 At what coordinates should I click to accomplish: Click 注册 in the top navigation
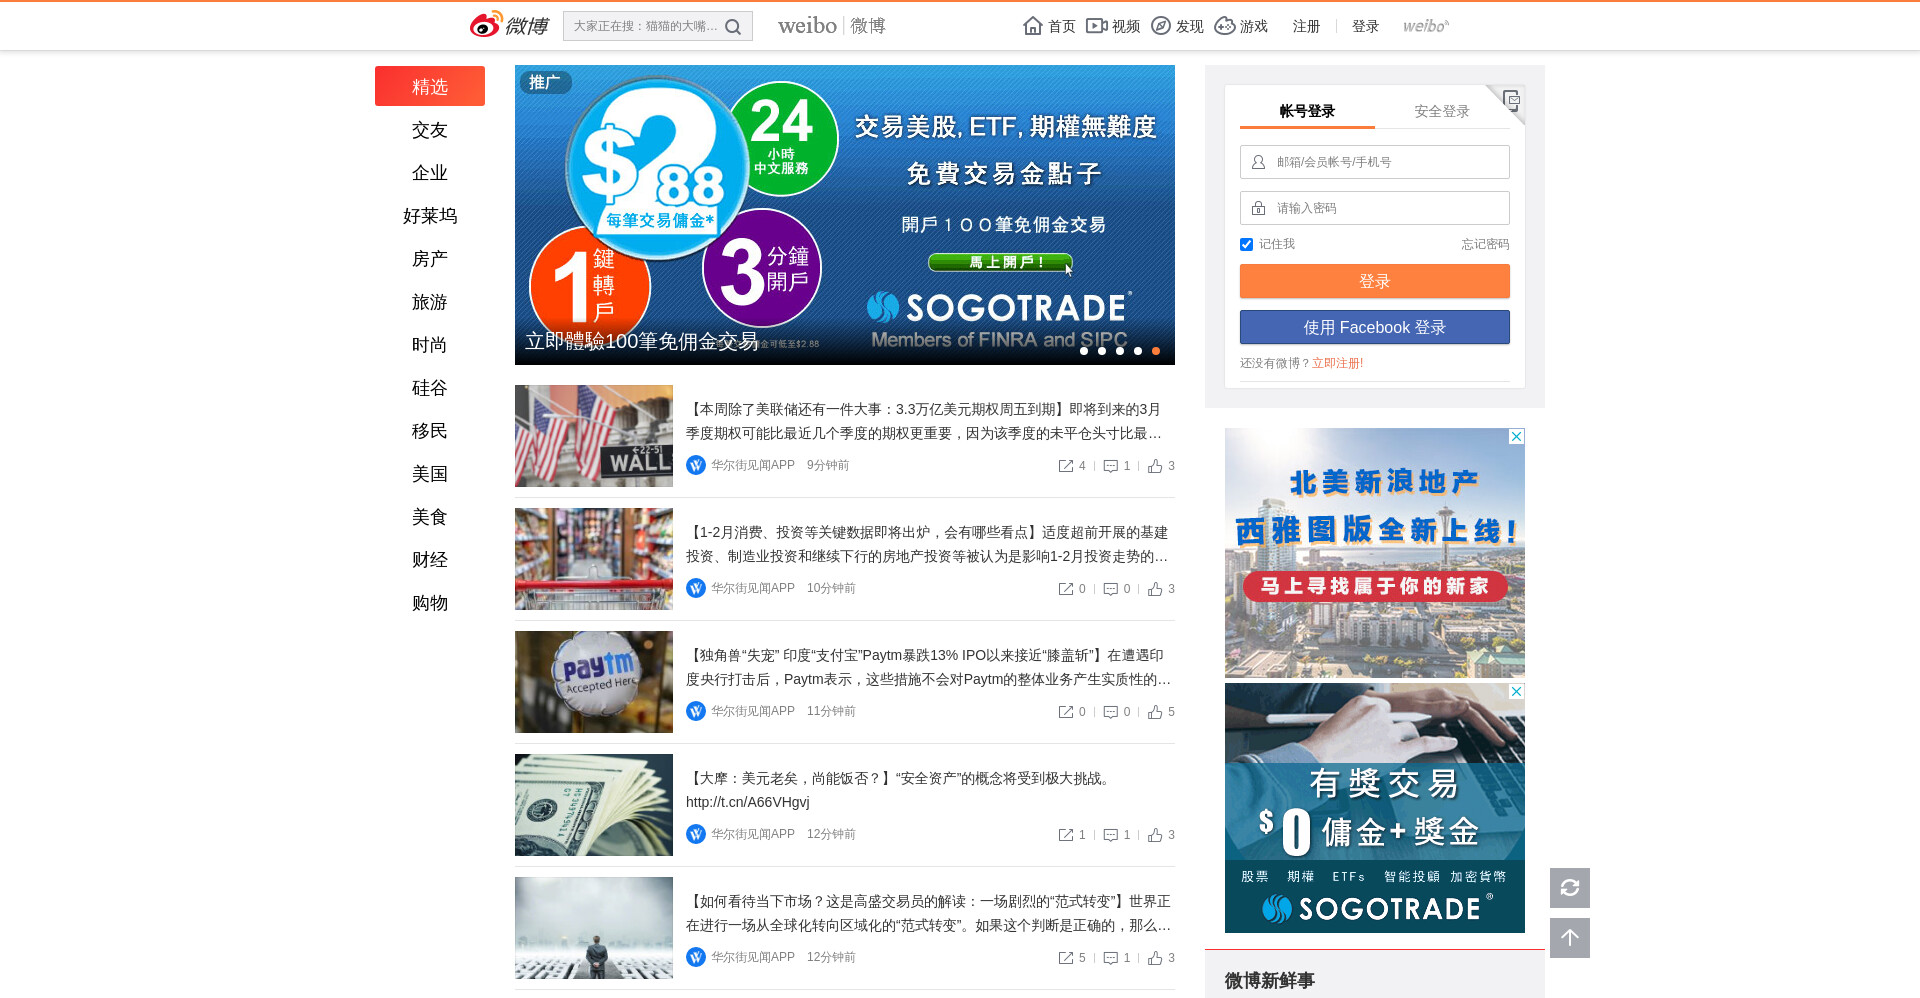click(1306, 26)
